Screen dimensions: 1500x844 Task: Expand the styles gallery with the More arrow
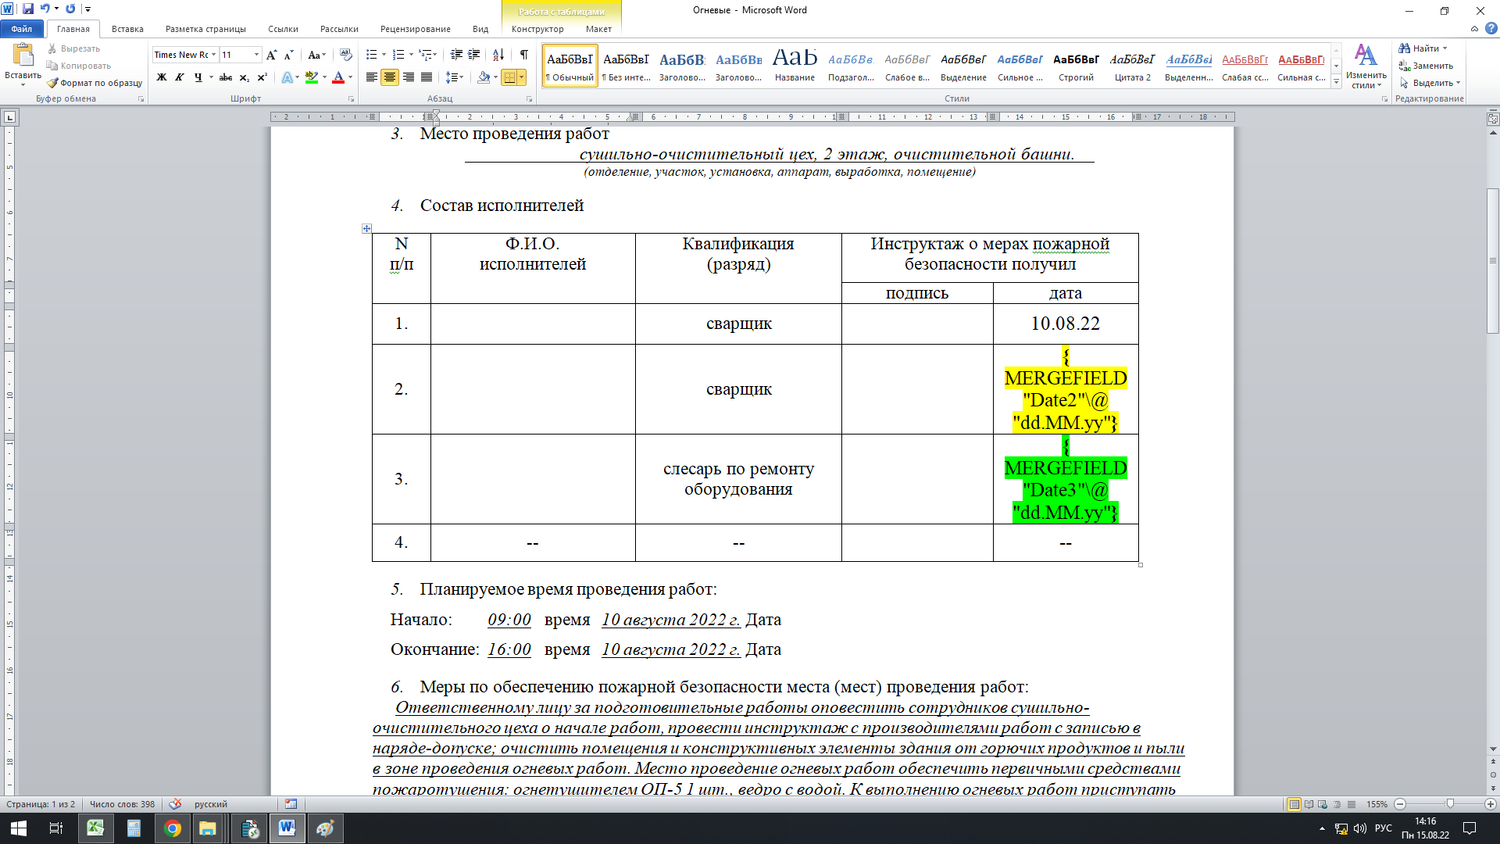pyautogui.click(x=1336, y=82)
